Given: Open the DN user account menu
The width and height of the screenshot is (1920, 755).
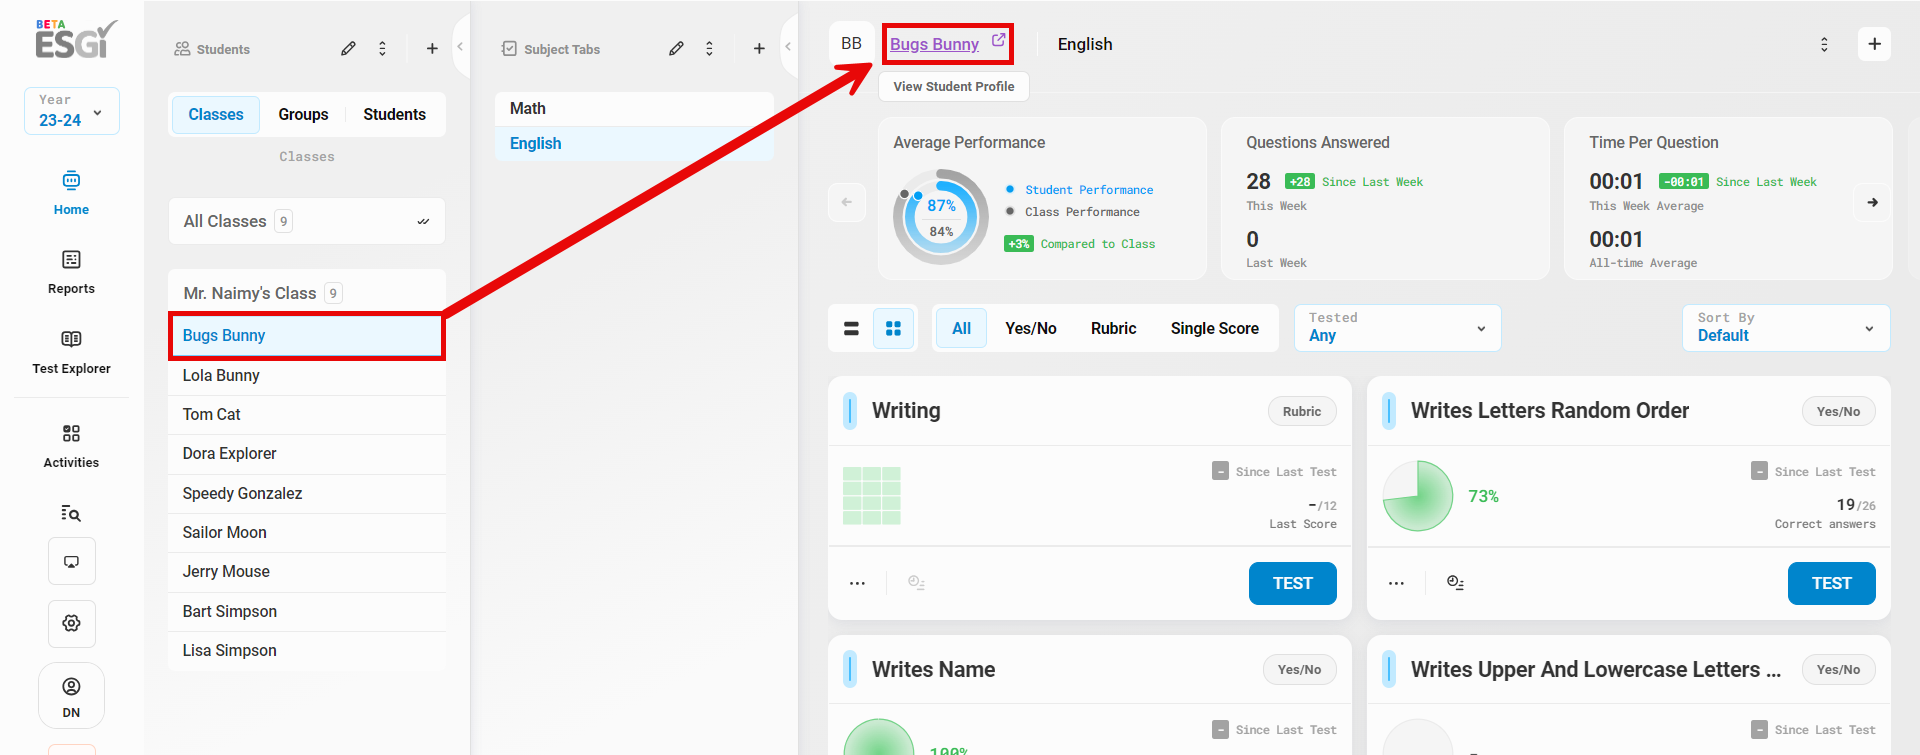Looking at the screenshot, I should tap(71, 697).
